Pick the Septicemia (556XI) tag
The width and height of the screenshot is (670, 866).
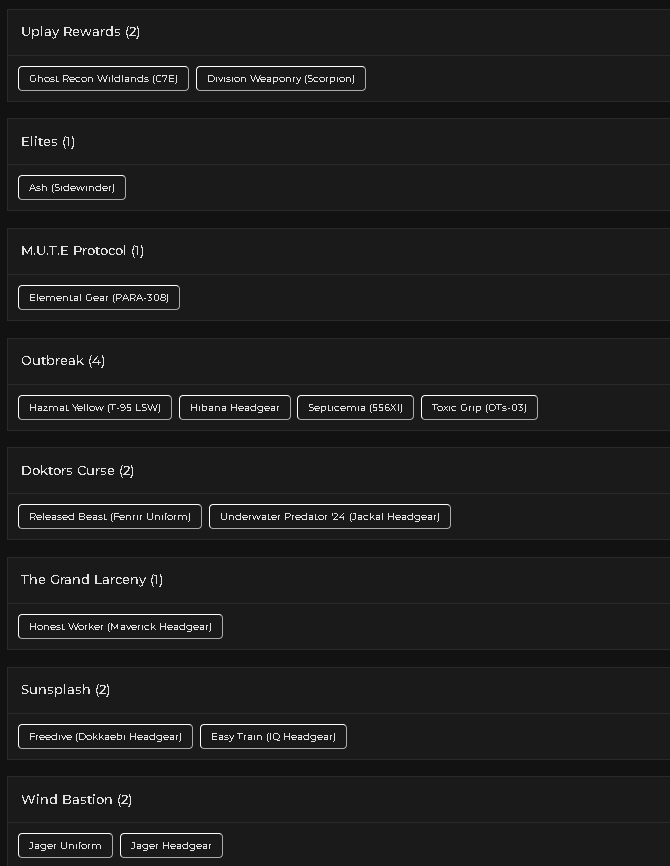pos(355,408)
